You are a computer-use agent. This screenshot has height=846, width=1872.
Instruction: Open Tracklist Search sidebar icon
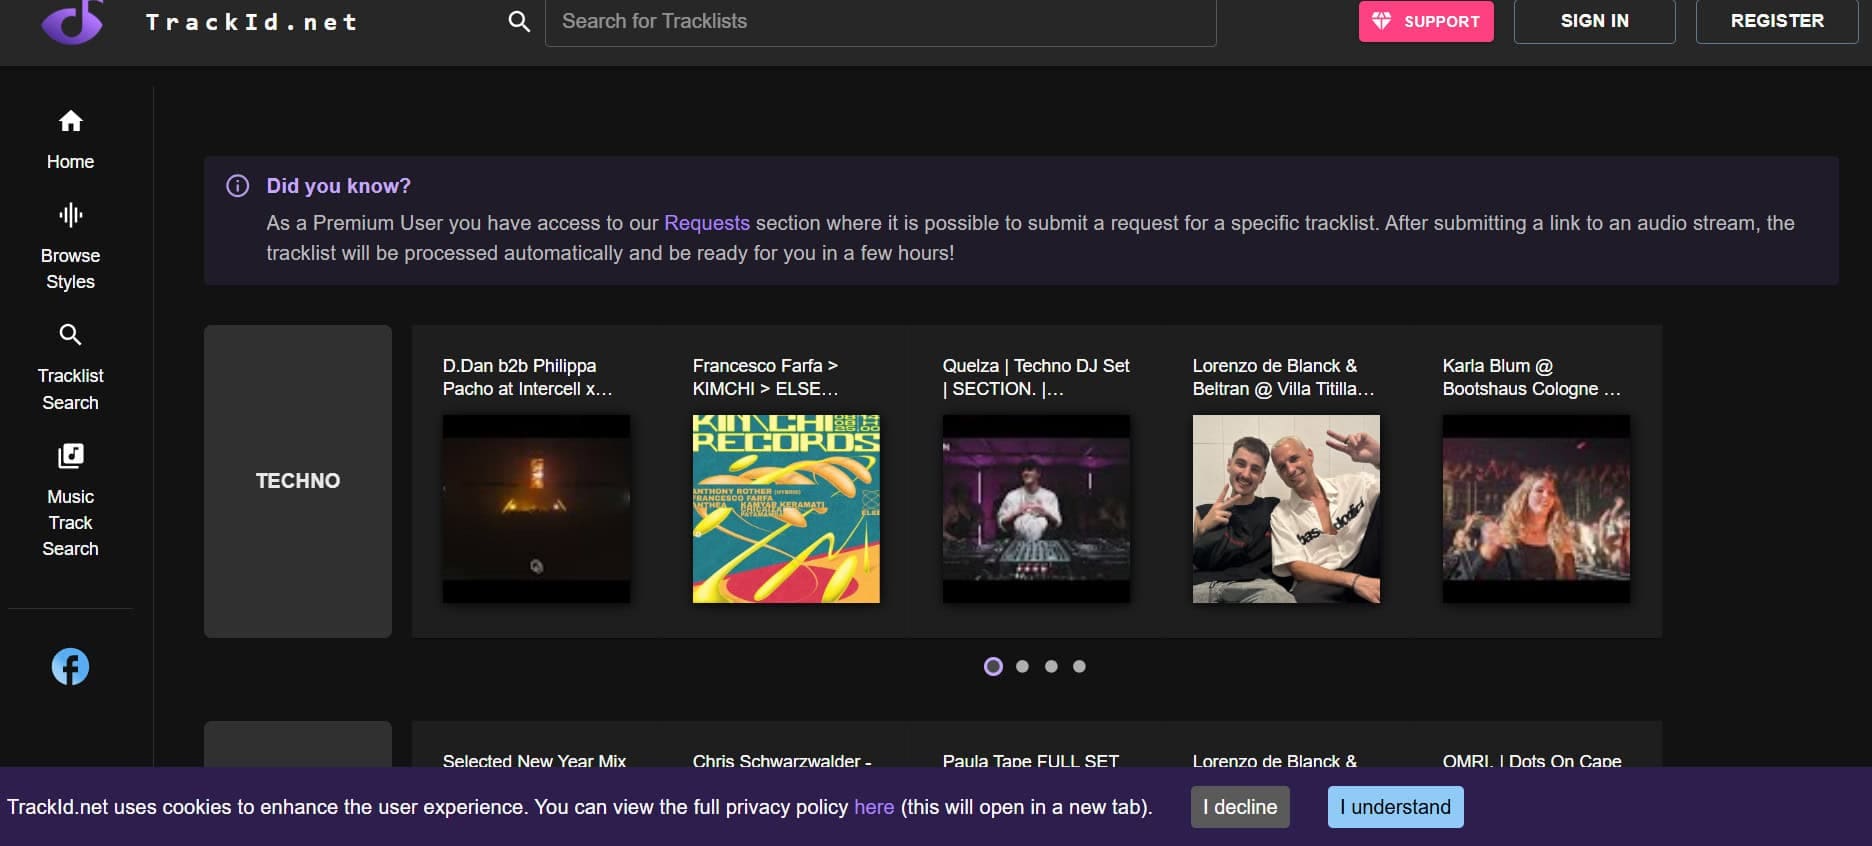tap(70, 335)
